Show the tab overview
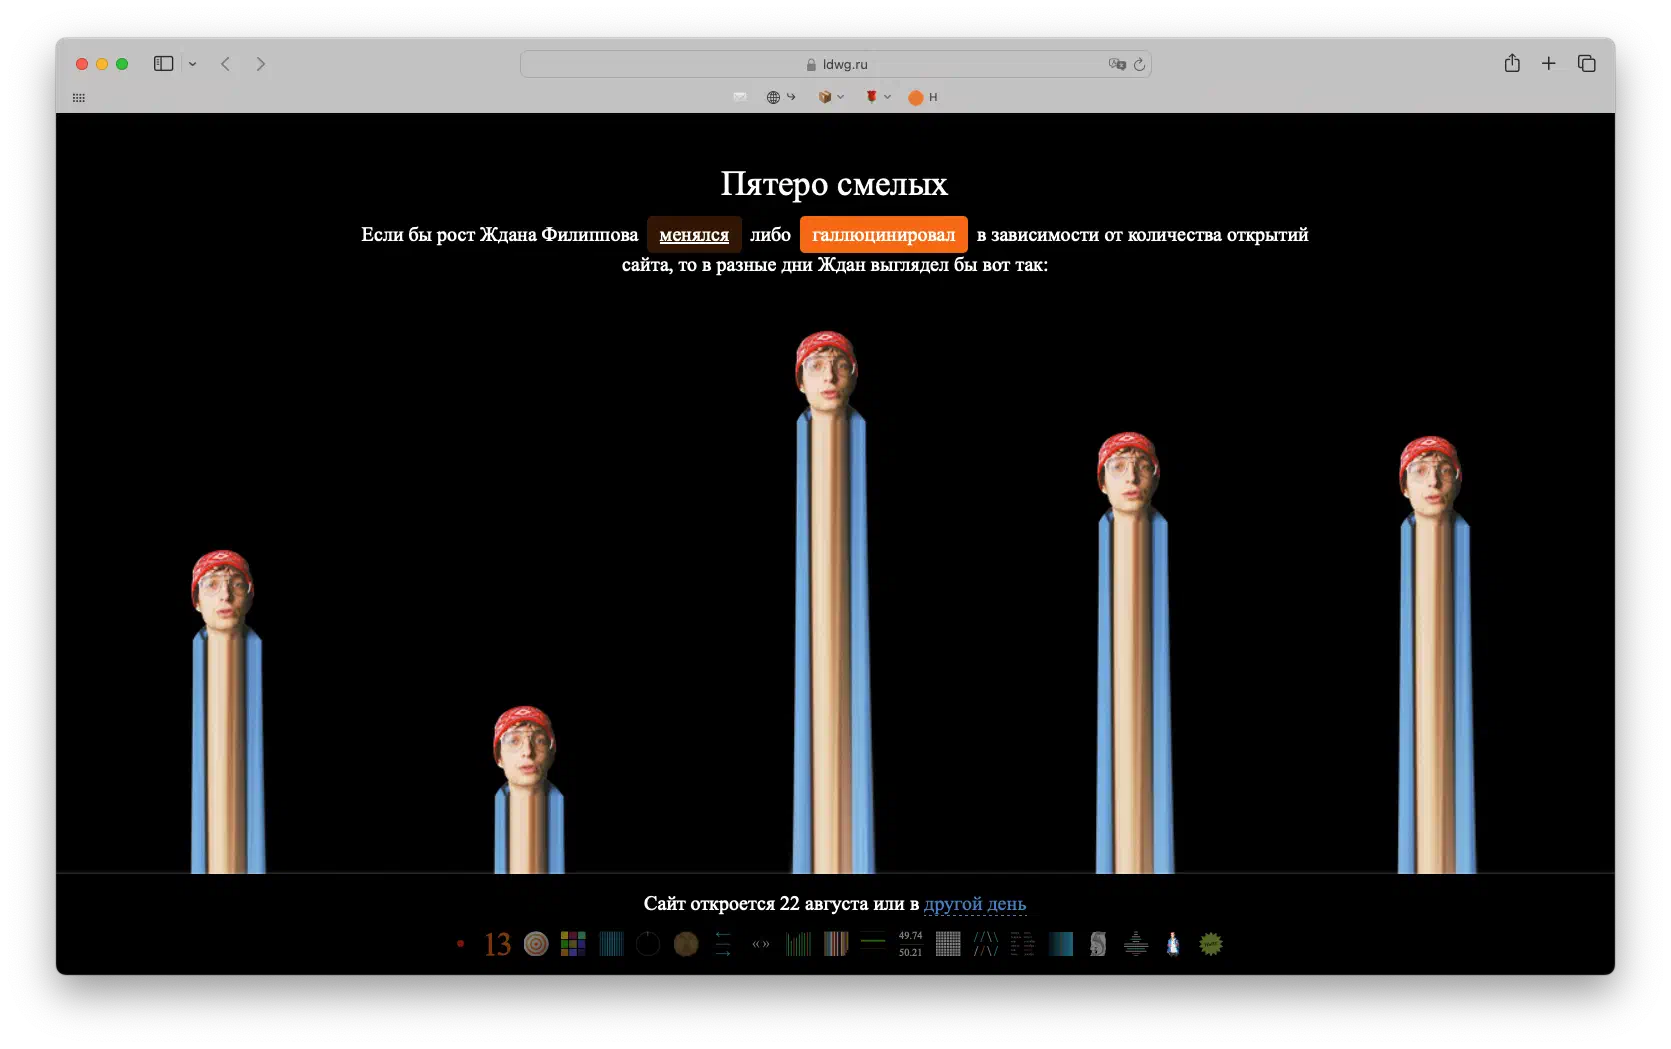Viewport: 1671px width, 1049px height. click(1587, 63)
